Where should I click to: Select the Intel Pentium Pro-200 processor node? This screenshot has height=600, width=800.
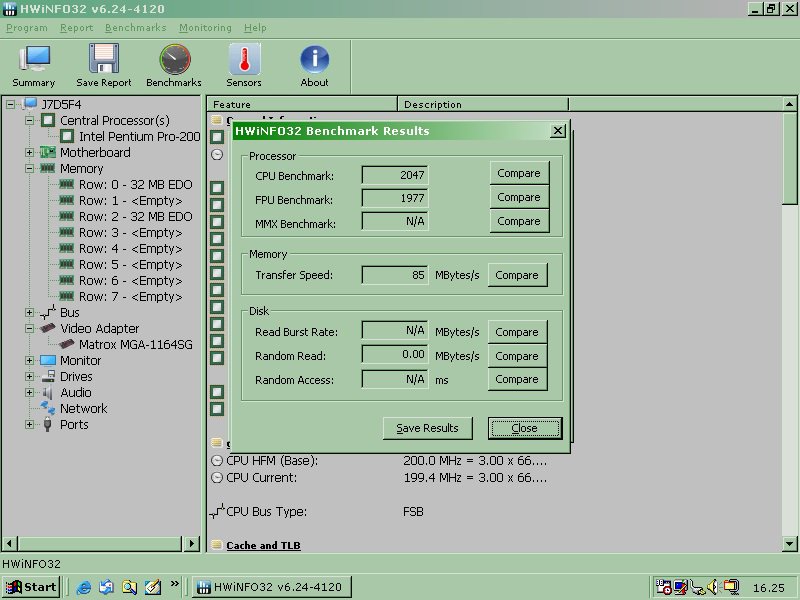coord(139,136)
